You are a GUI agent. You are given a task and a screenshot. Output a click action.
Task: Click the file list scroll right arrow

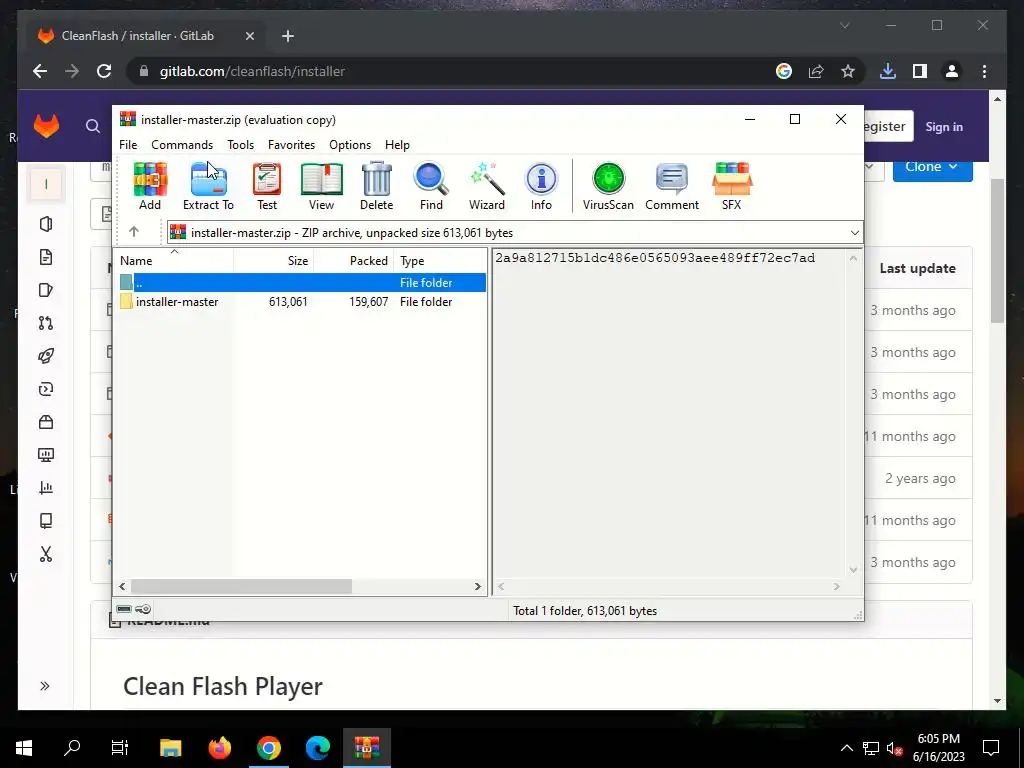pos(477,586)
